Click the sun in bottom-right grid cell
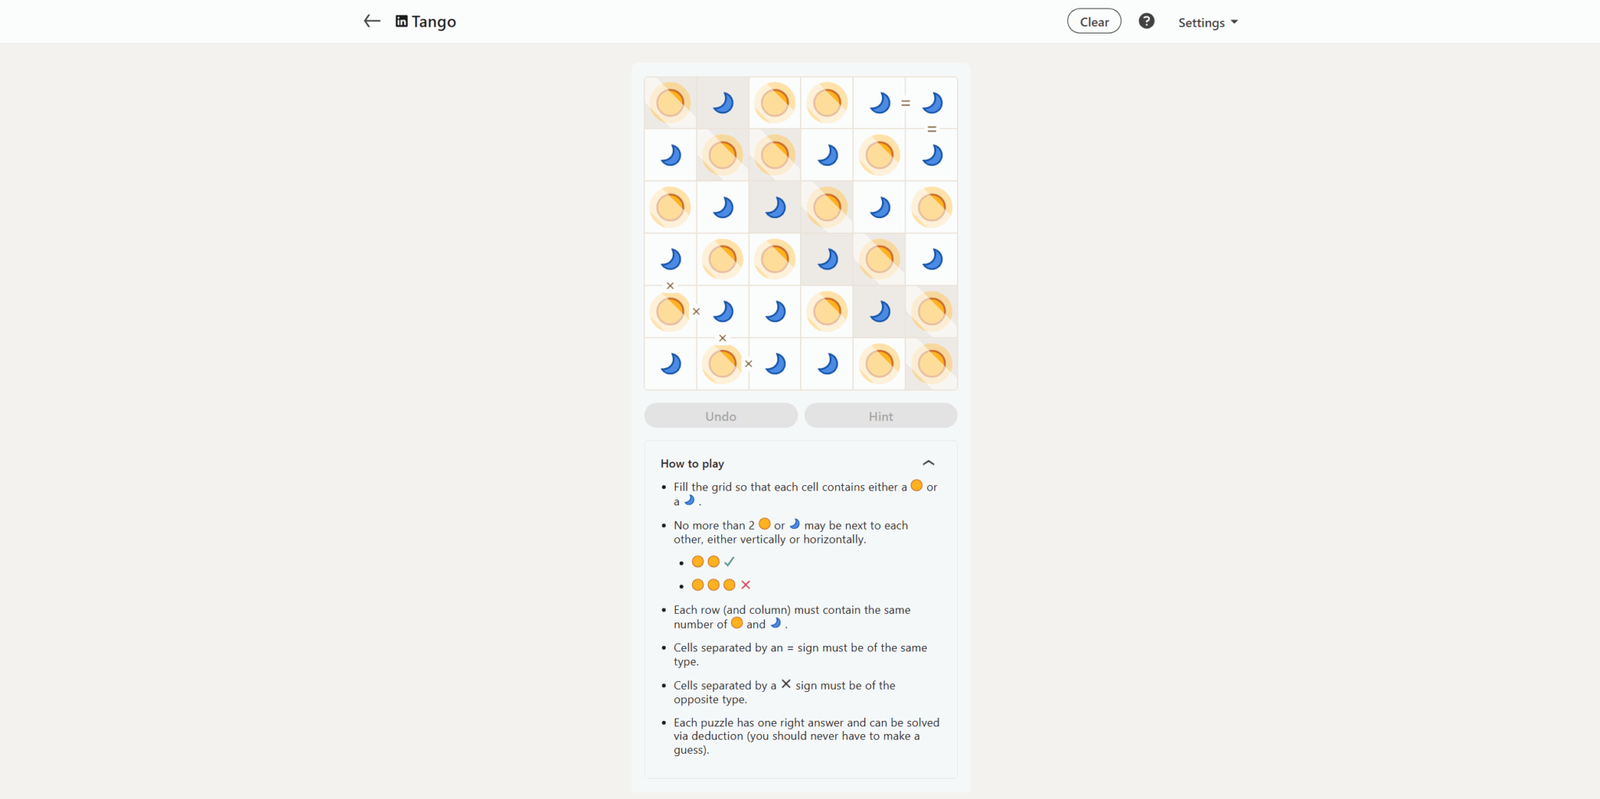This screenshot has height=799, width=1600. pyautogui.click(x=931, y=364)
